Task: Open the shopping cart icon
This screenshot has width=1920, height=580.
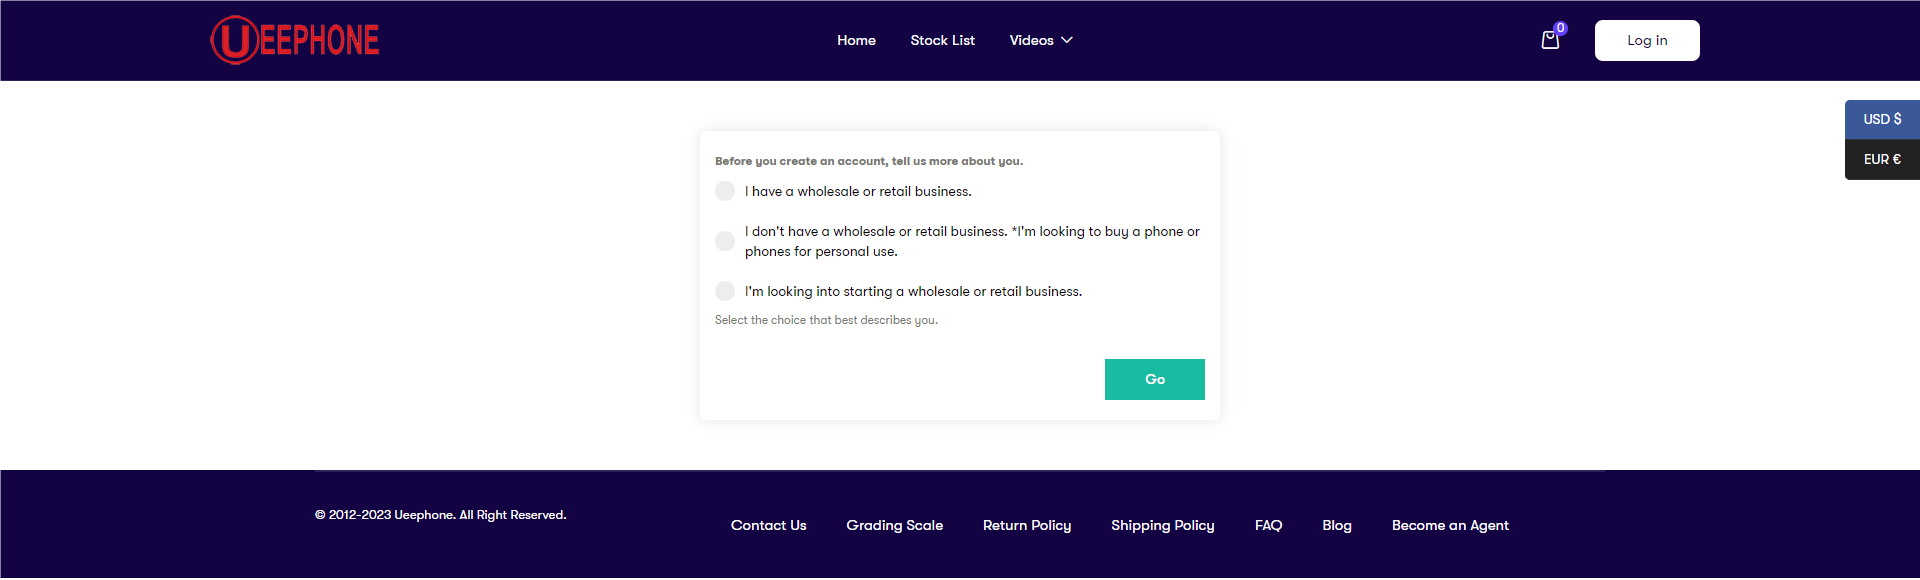Action: [x=1550, y=41]
